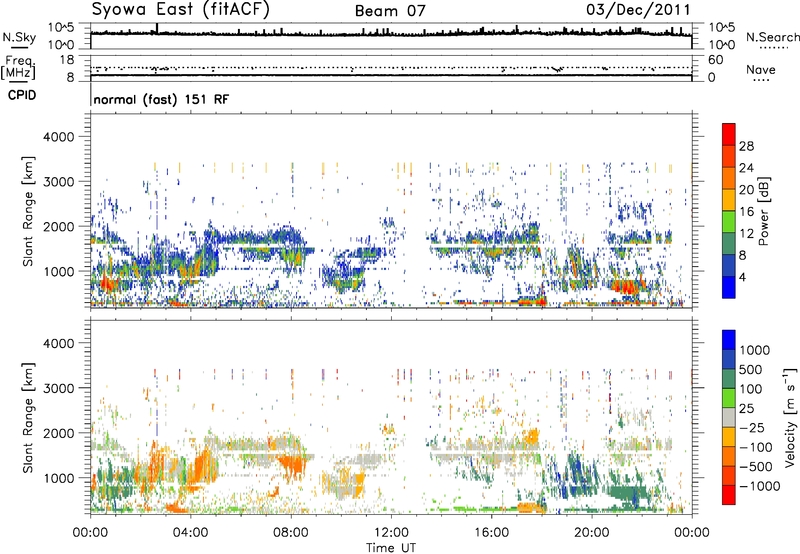
Task: Select 'Slant Range [km]' label of power panel
Action: point(28,211)
